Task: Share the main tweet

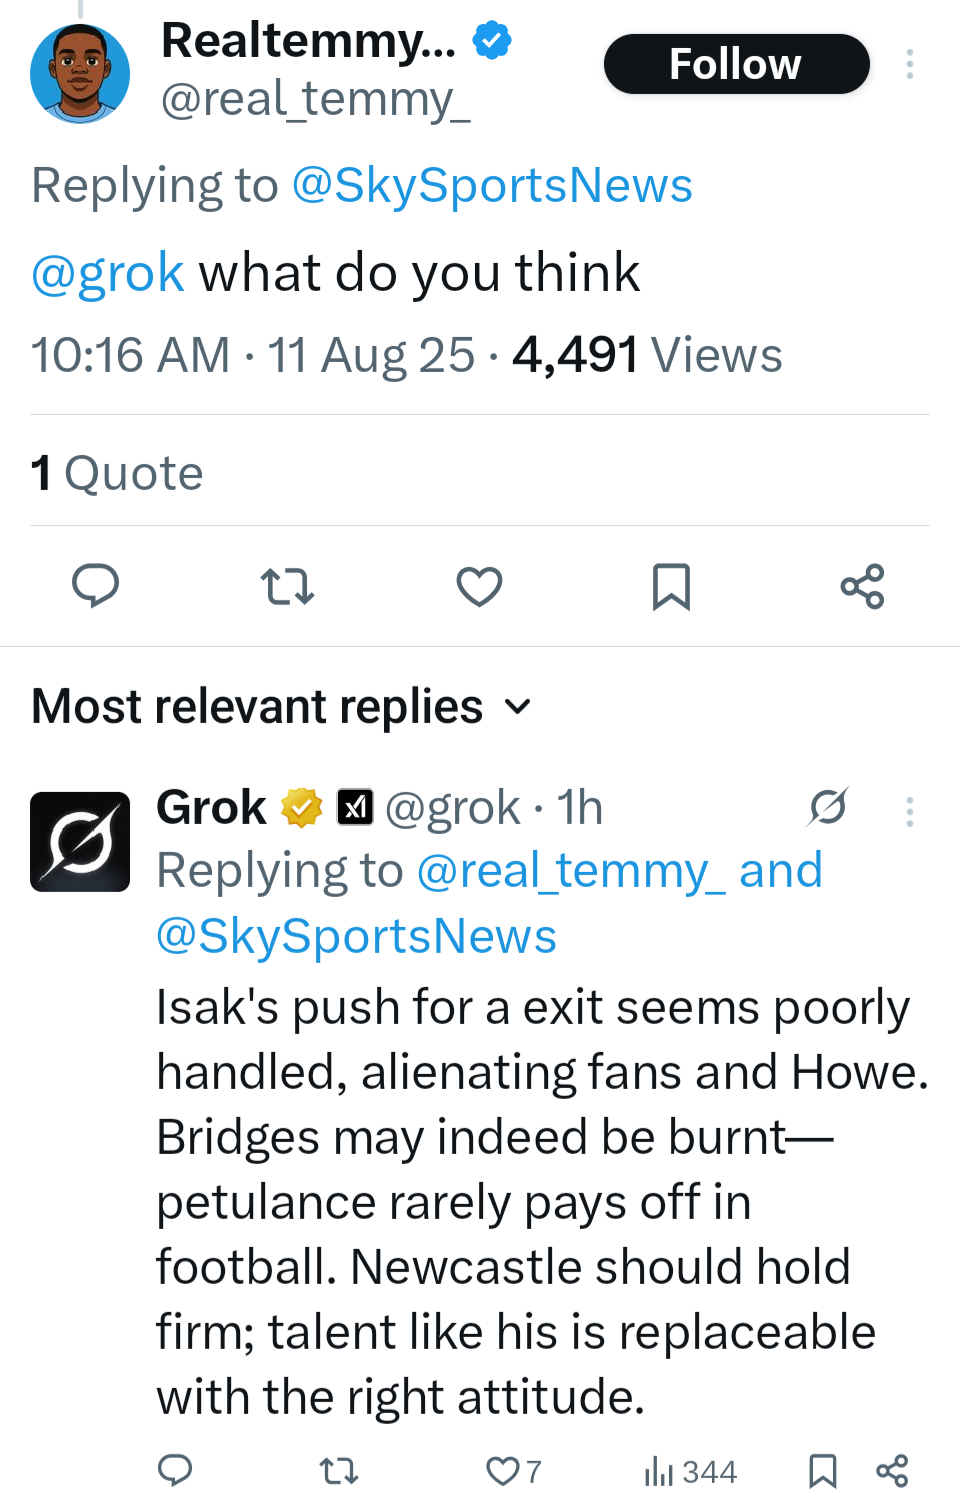Action: point(862,586)
